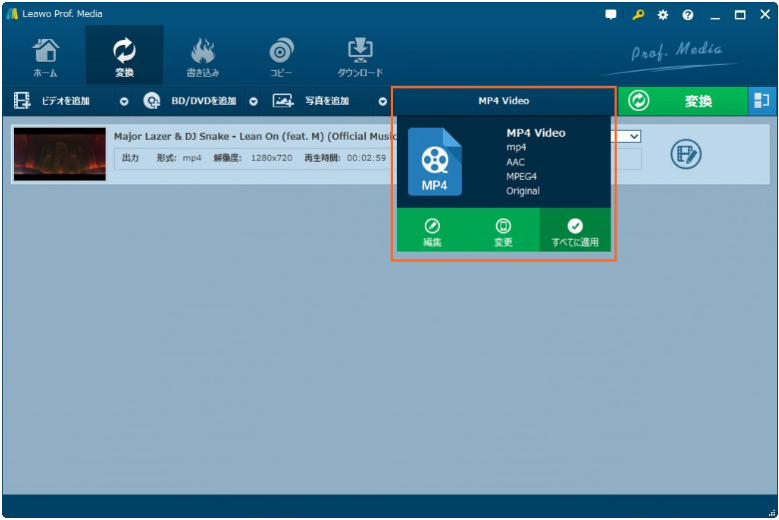Expand the arrow next to ビデオを追加
The height and width of the screenshot is (520, 779).
pyautogui.click(x=124, y=101)
